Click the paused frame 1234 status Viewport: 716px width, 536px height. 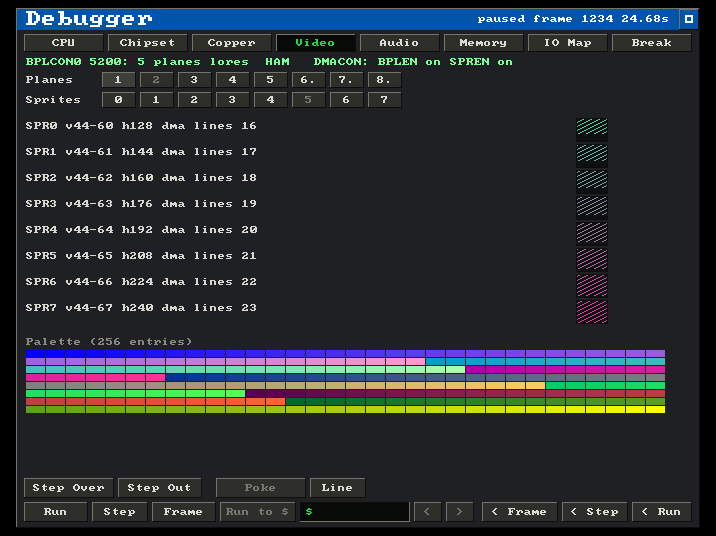click(573, 19)
